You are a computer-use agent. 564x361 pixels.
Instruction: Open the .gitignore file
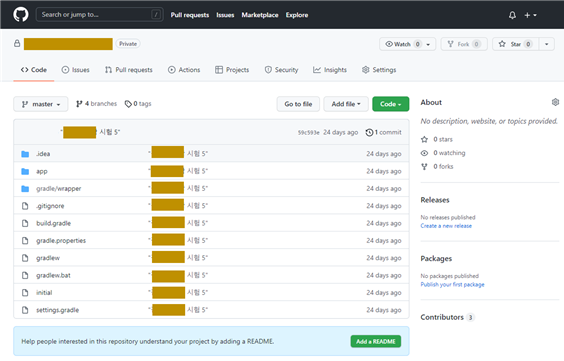[x=50, y=206]
